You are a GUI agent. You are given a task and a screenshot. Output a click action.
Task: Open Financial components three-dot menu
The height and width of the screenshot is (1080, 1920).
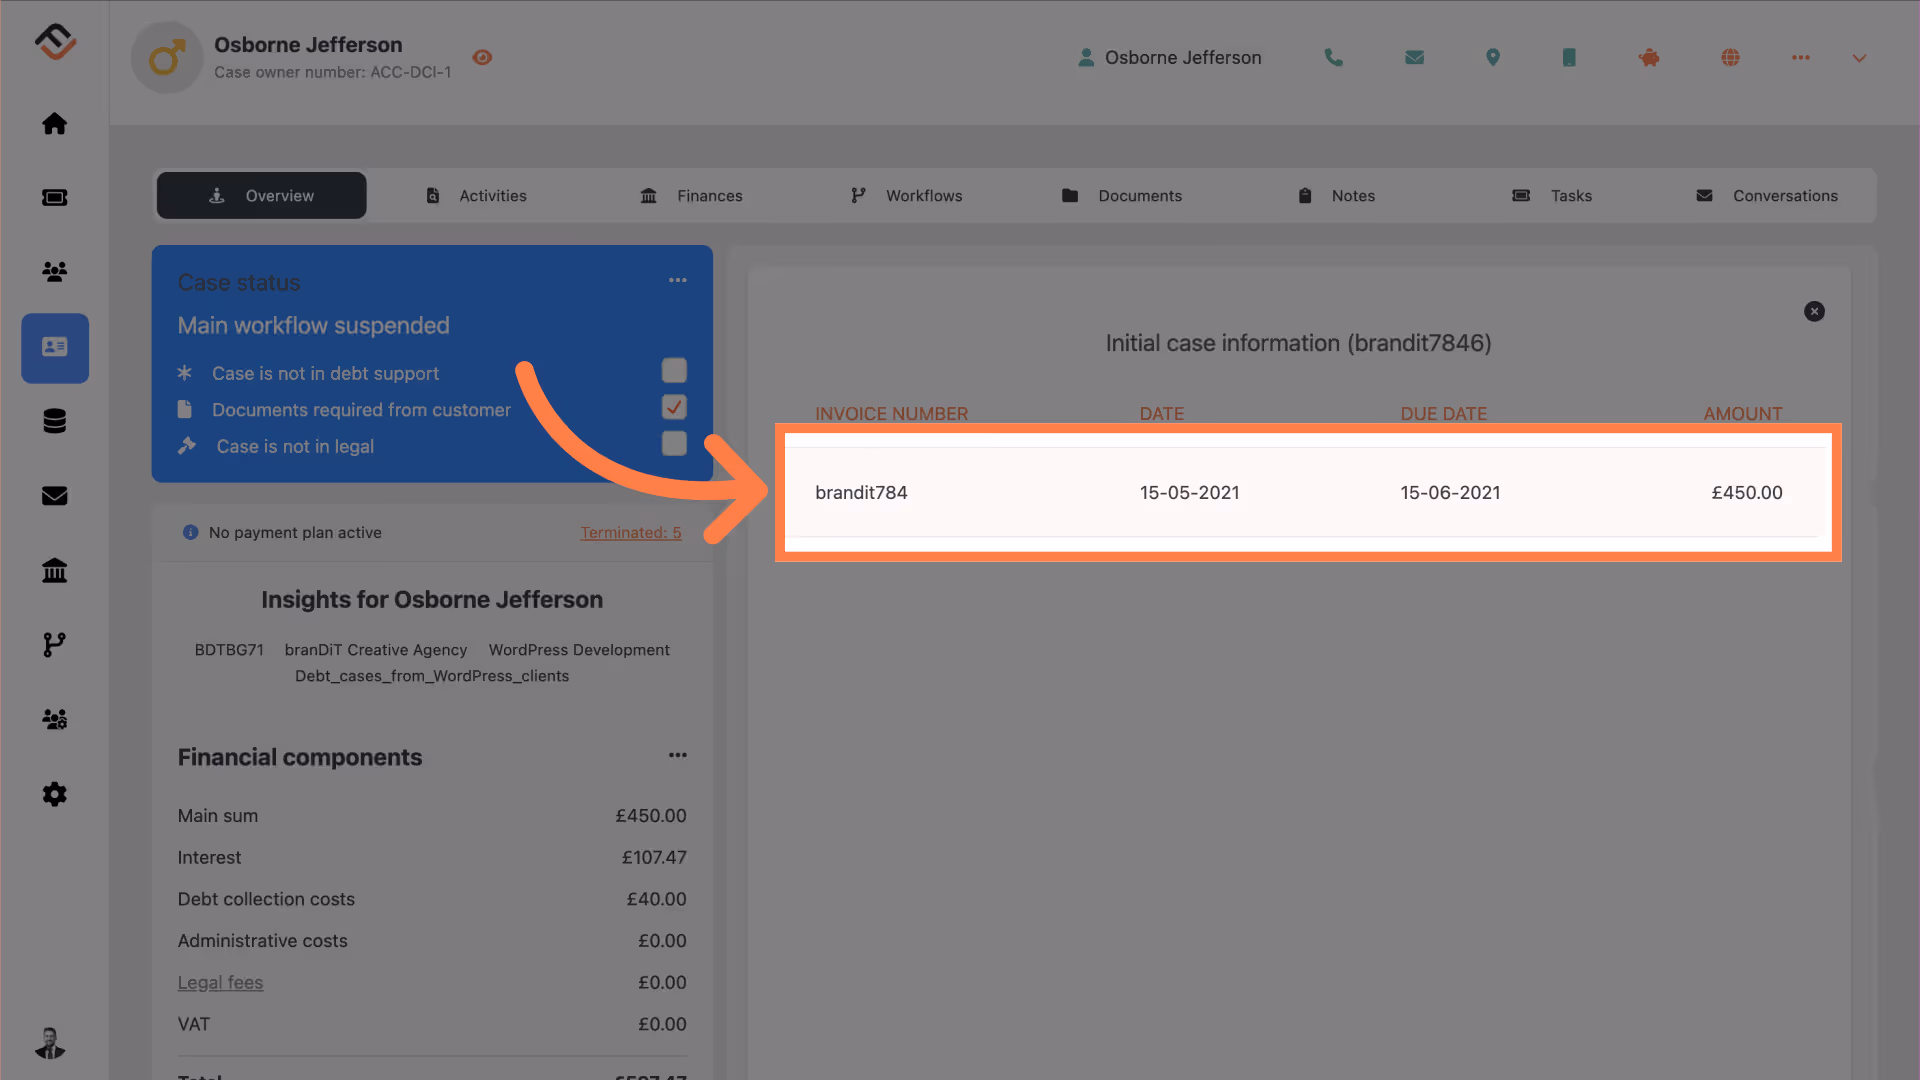click(678, 755)
